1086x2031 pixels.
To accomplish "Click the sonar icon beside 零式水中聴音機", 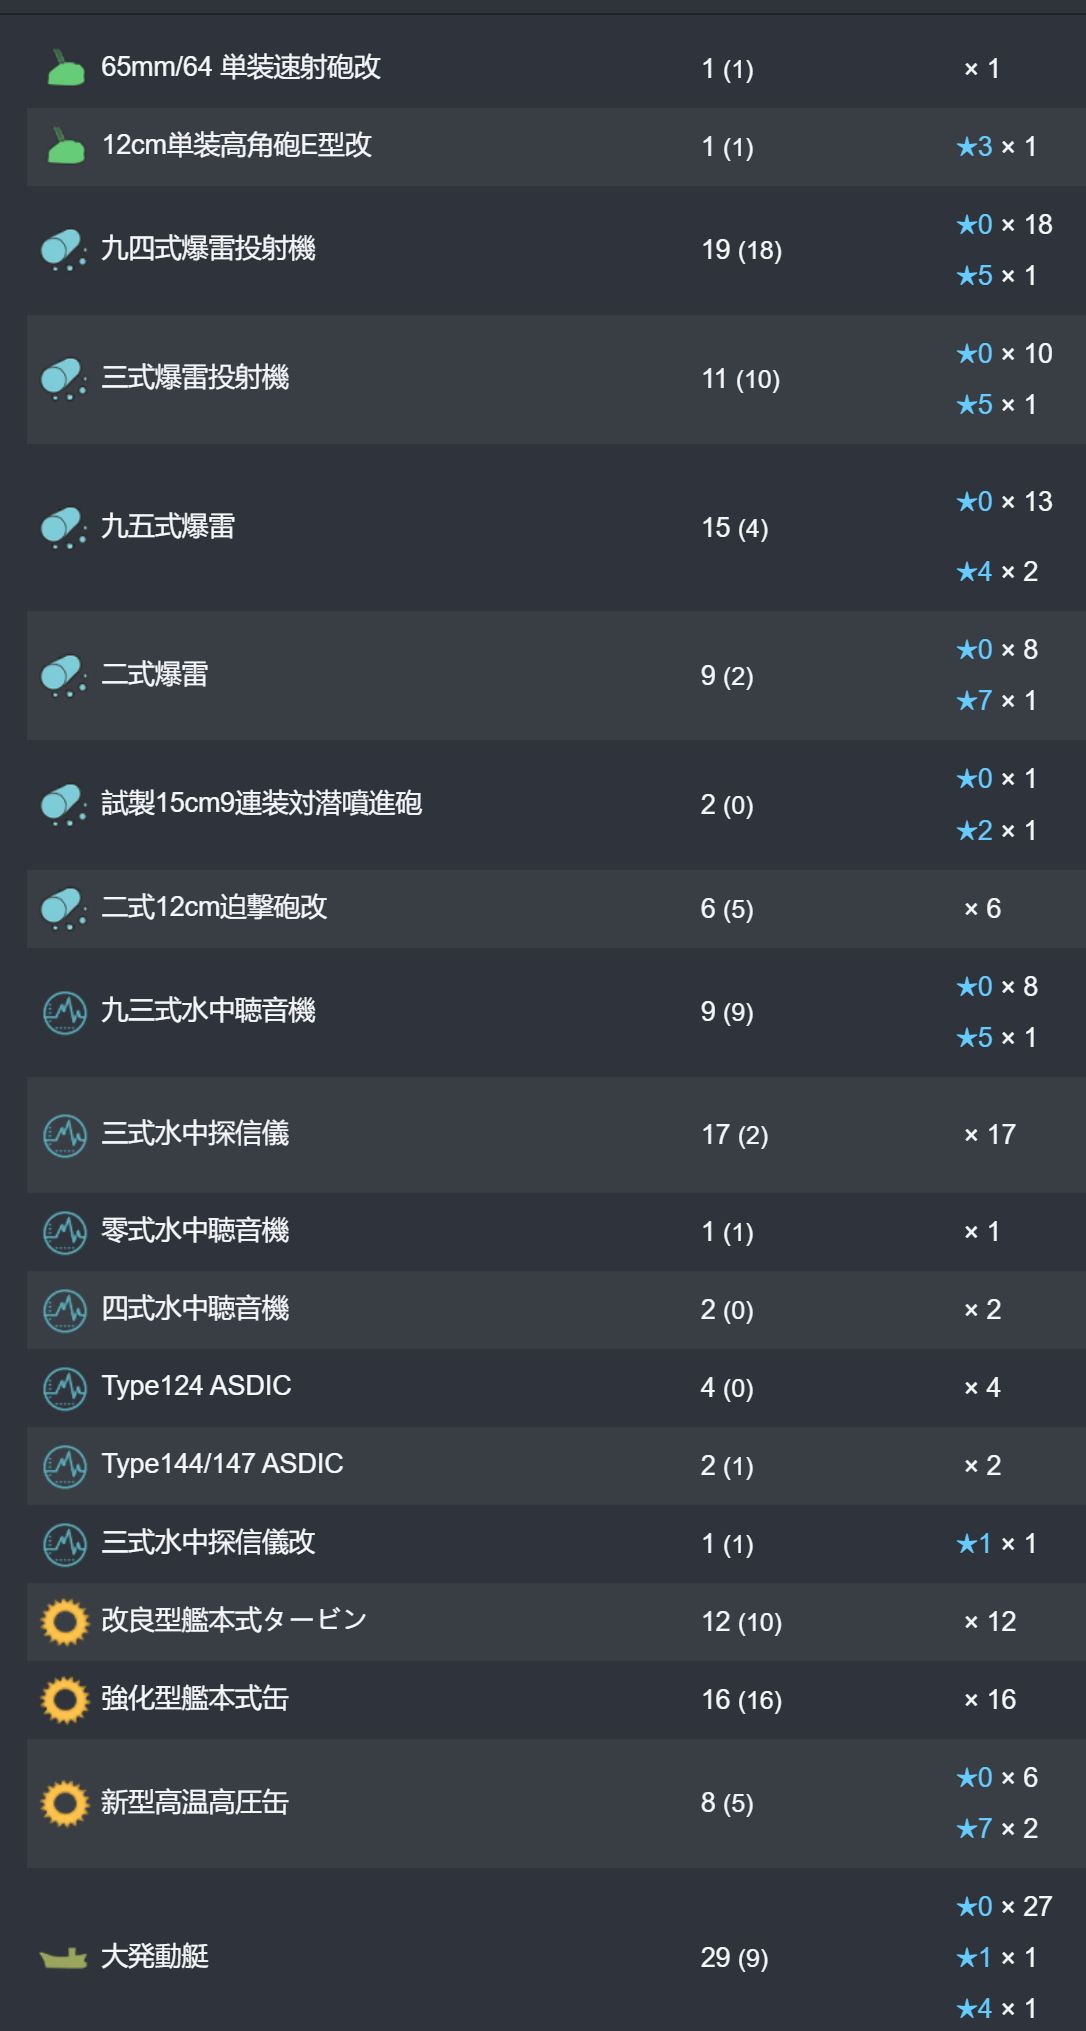I will [65, 1232].
